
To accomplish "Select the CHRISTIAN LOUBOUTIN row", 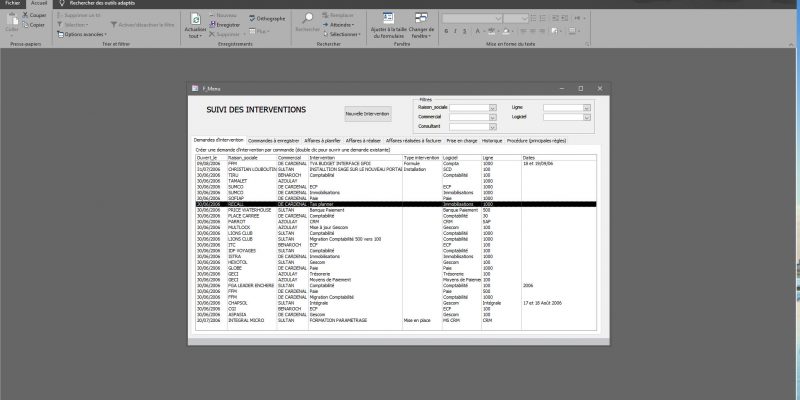I will tap(395, 169).
